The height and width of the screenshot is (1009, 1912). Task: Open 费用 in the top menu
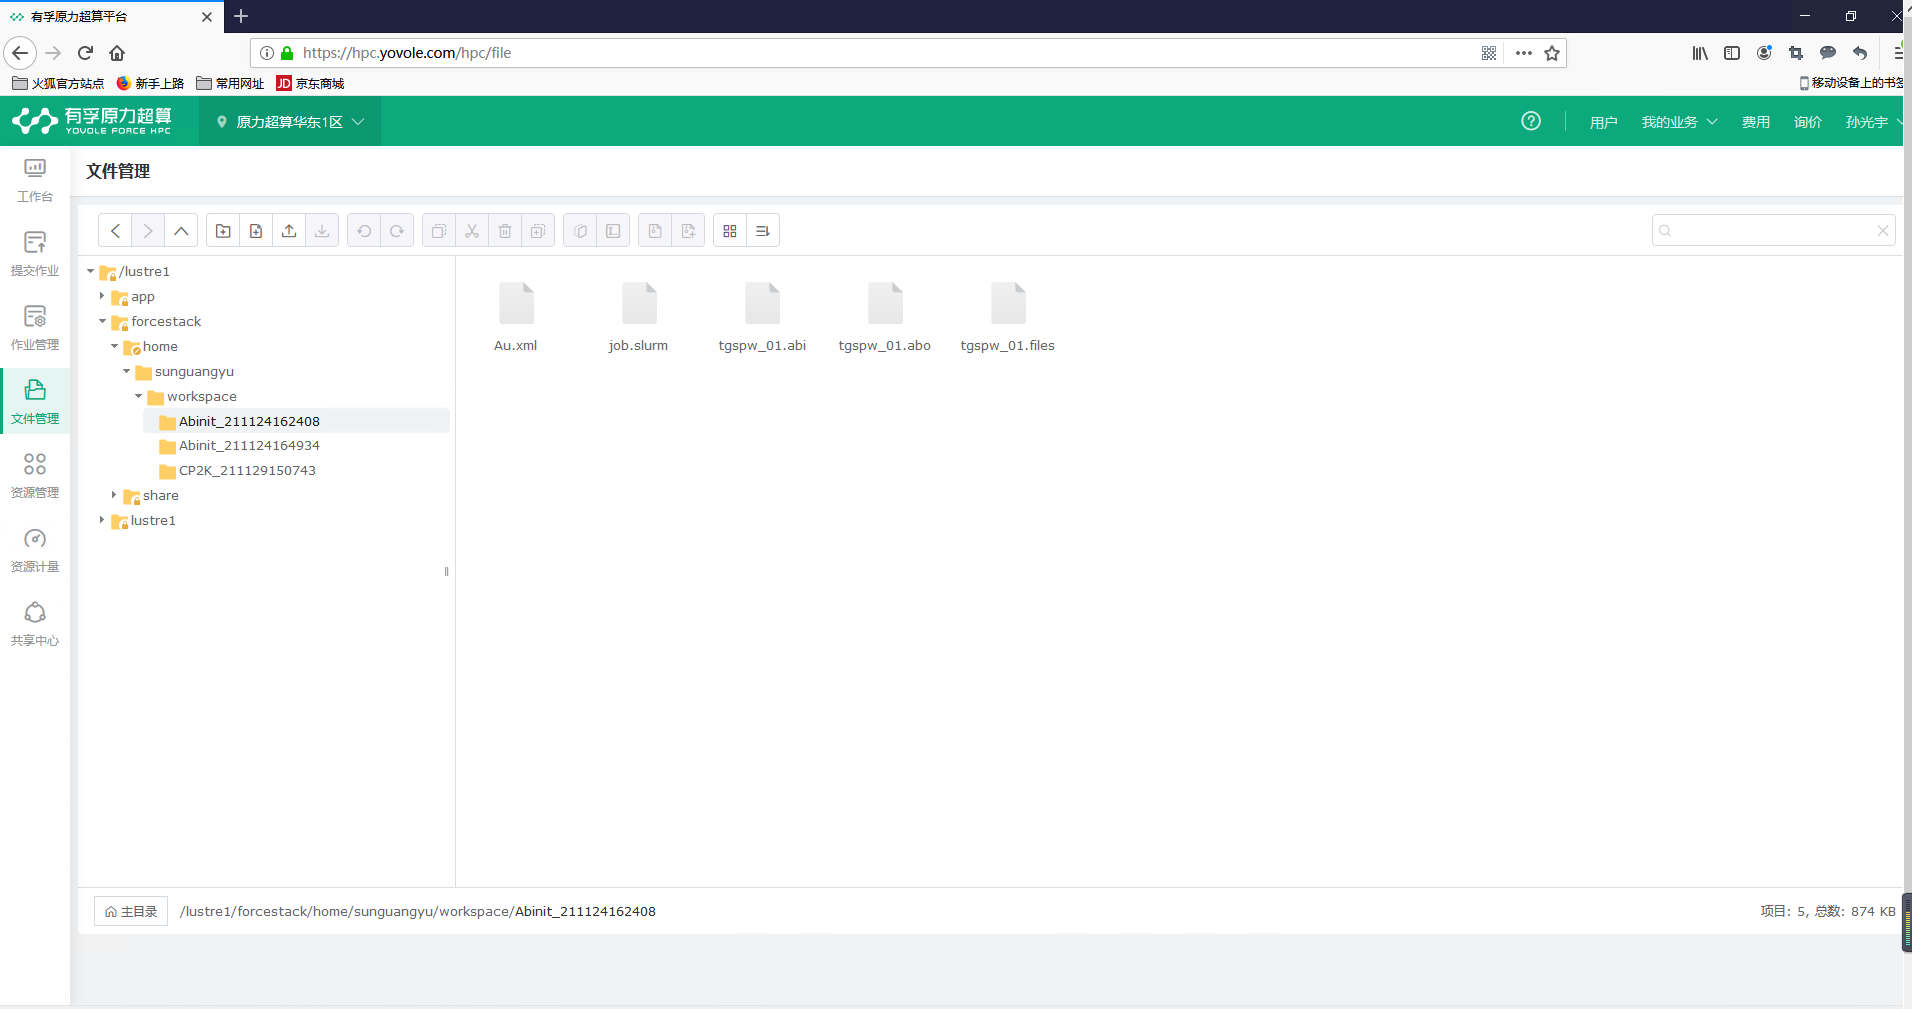1756,122
